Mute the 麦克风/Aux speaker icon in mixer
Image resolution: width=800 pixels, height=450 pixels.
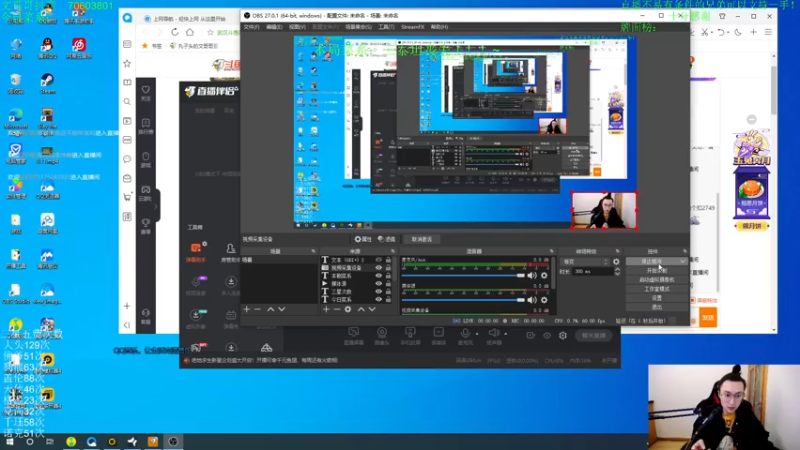click(532, 276)
